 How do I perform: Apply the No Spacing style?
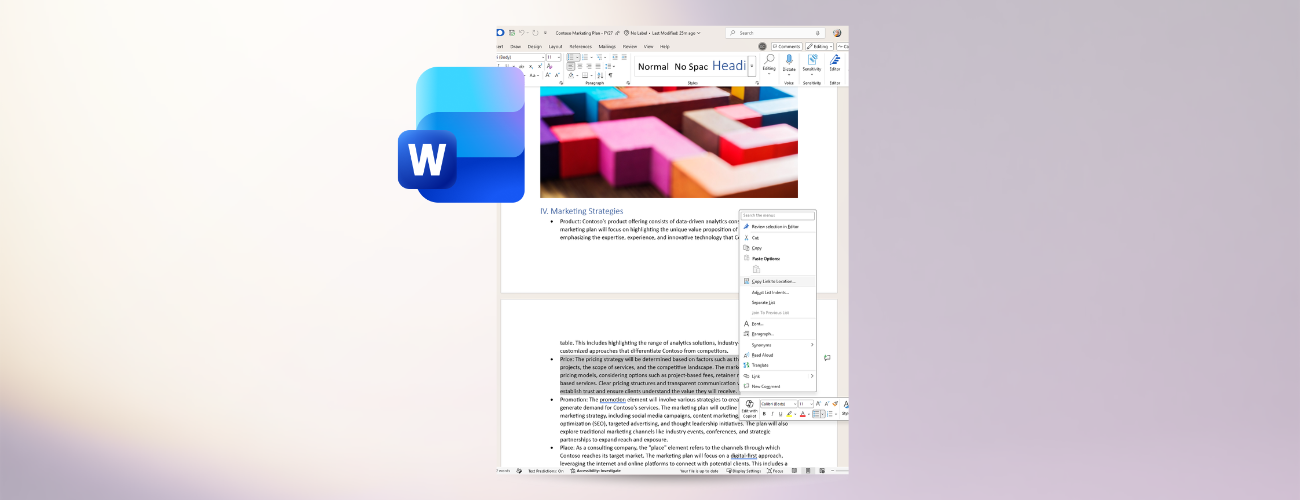coord(691,67)
